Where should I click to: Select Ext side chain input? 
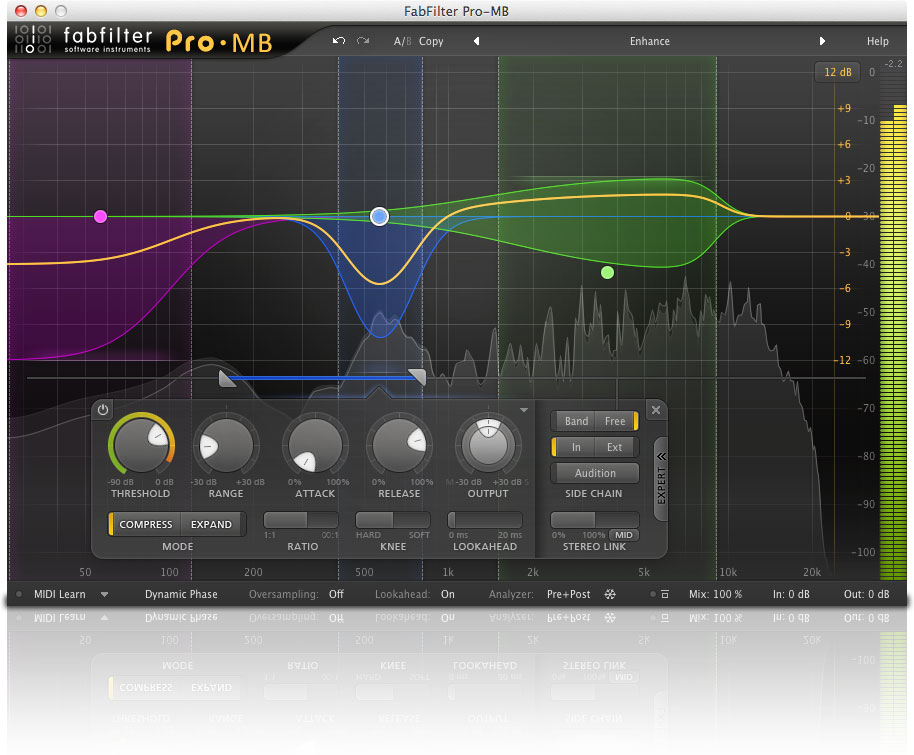coord(616,448)
